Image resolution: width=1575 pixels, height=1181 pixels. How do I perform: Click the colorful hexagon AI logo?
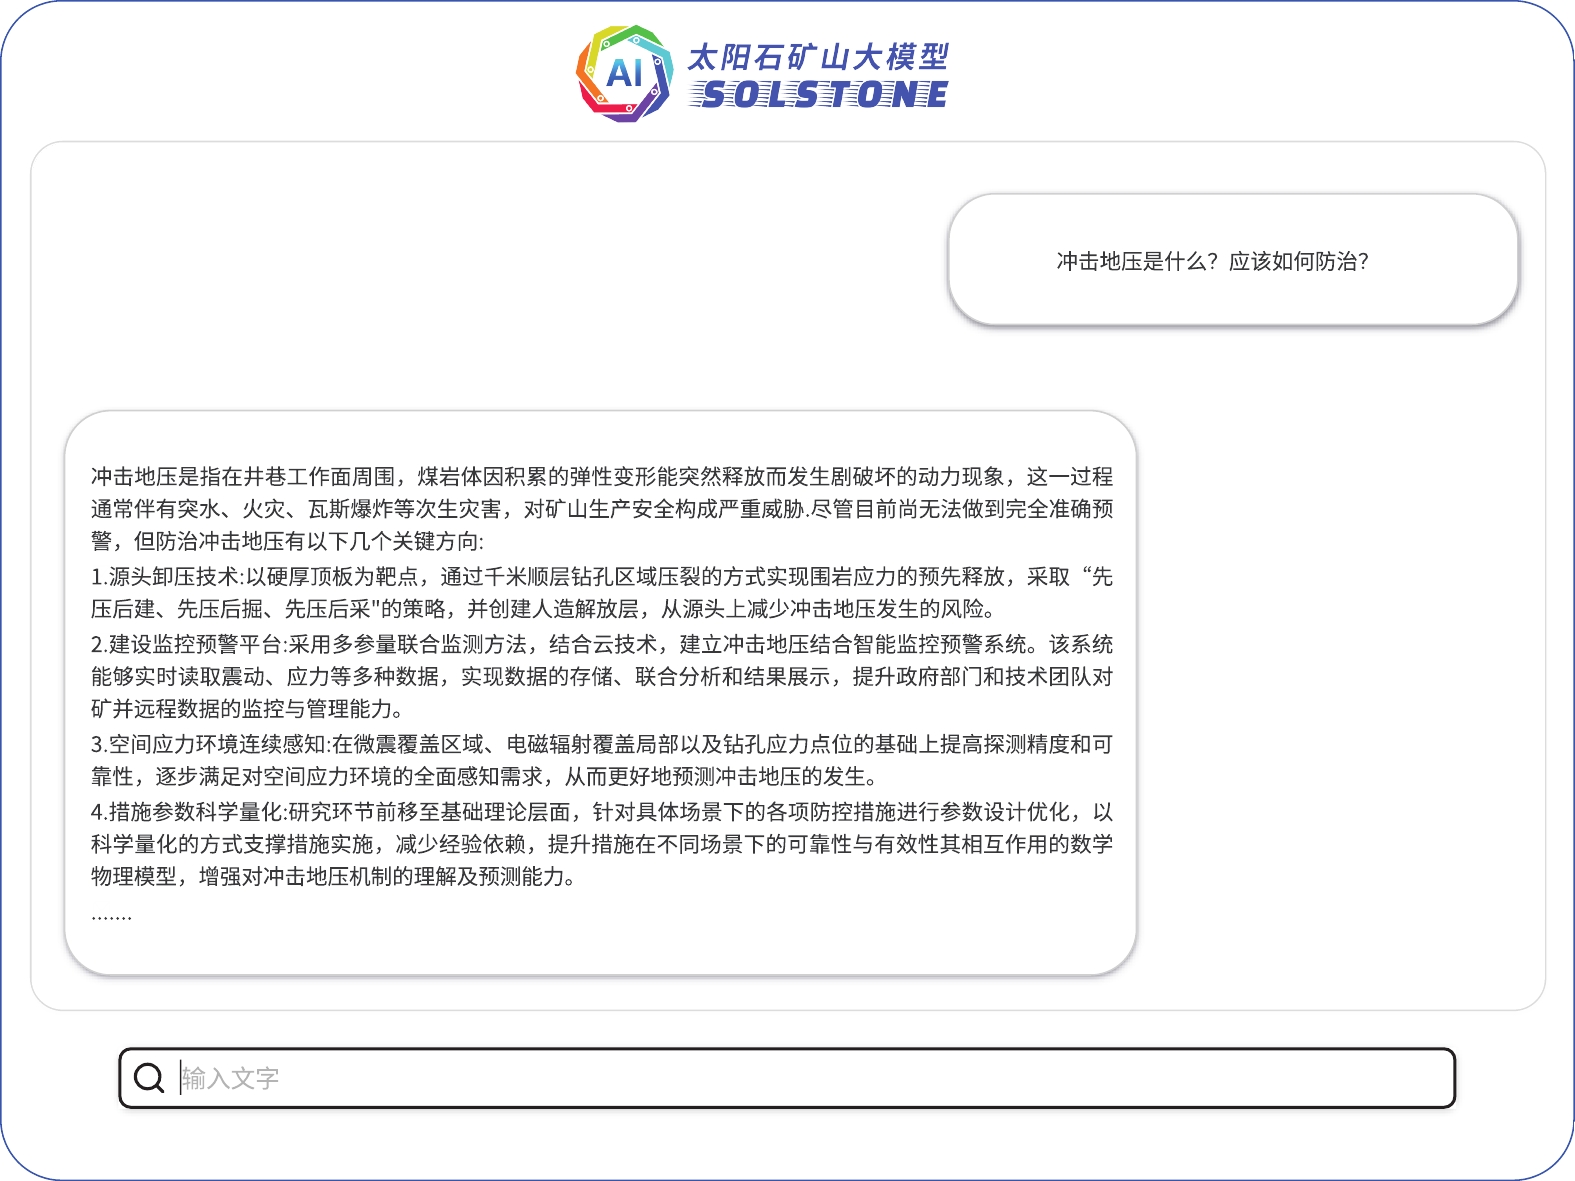(x=624, y=74)
